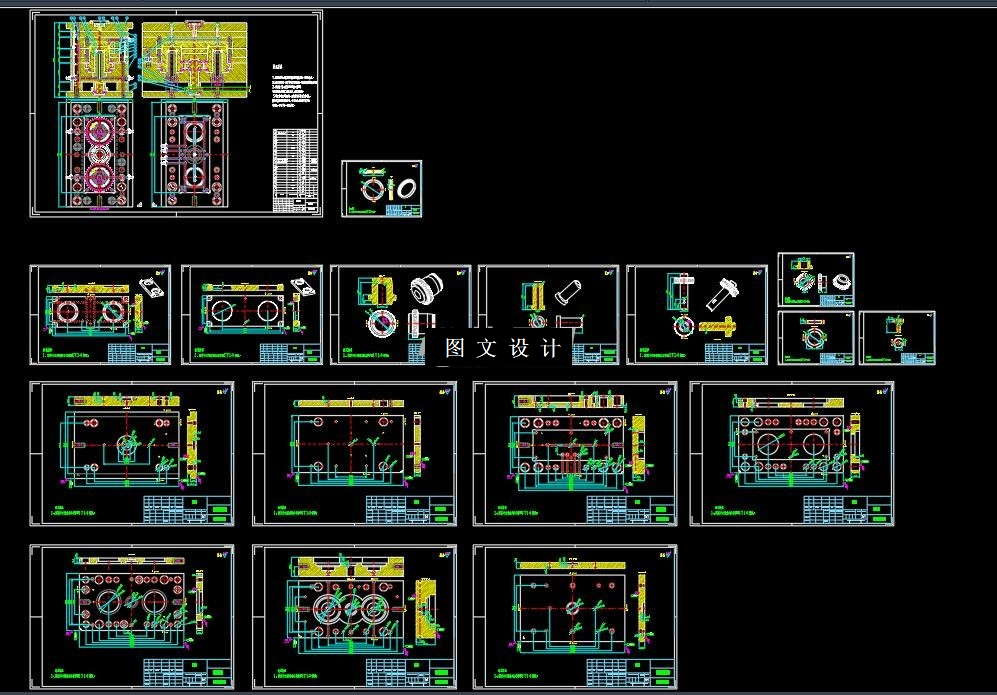997x695 pixels.
Task: Open second-row sheet showing plate with two round holes
Action: (252, 315)
